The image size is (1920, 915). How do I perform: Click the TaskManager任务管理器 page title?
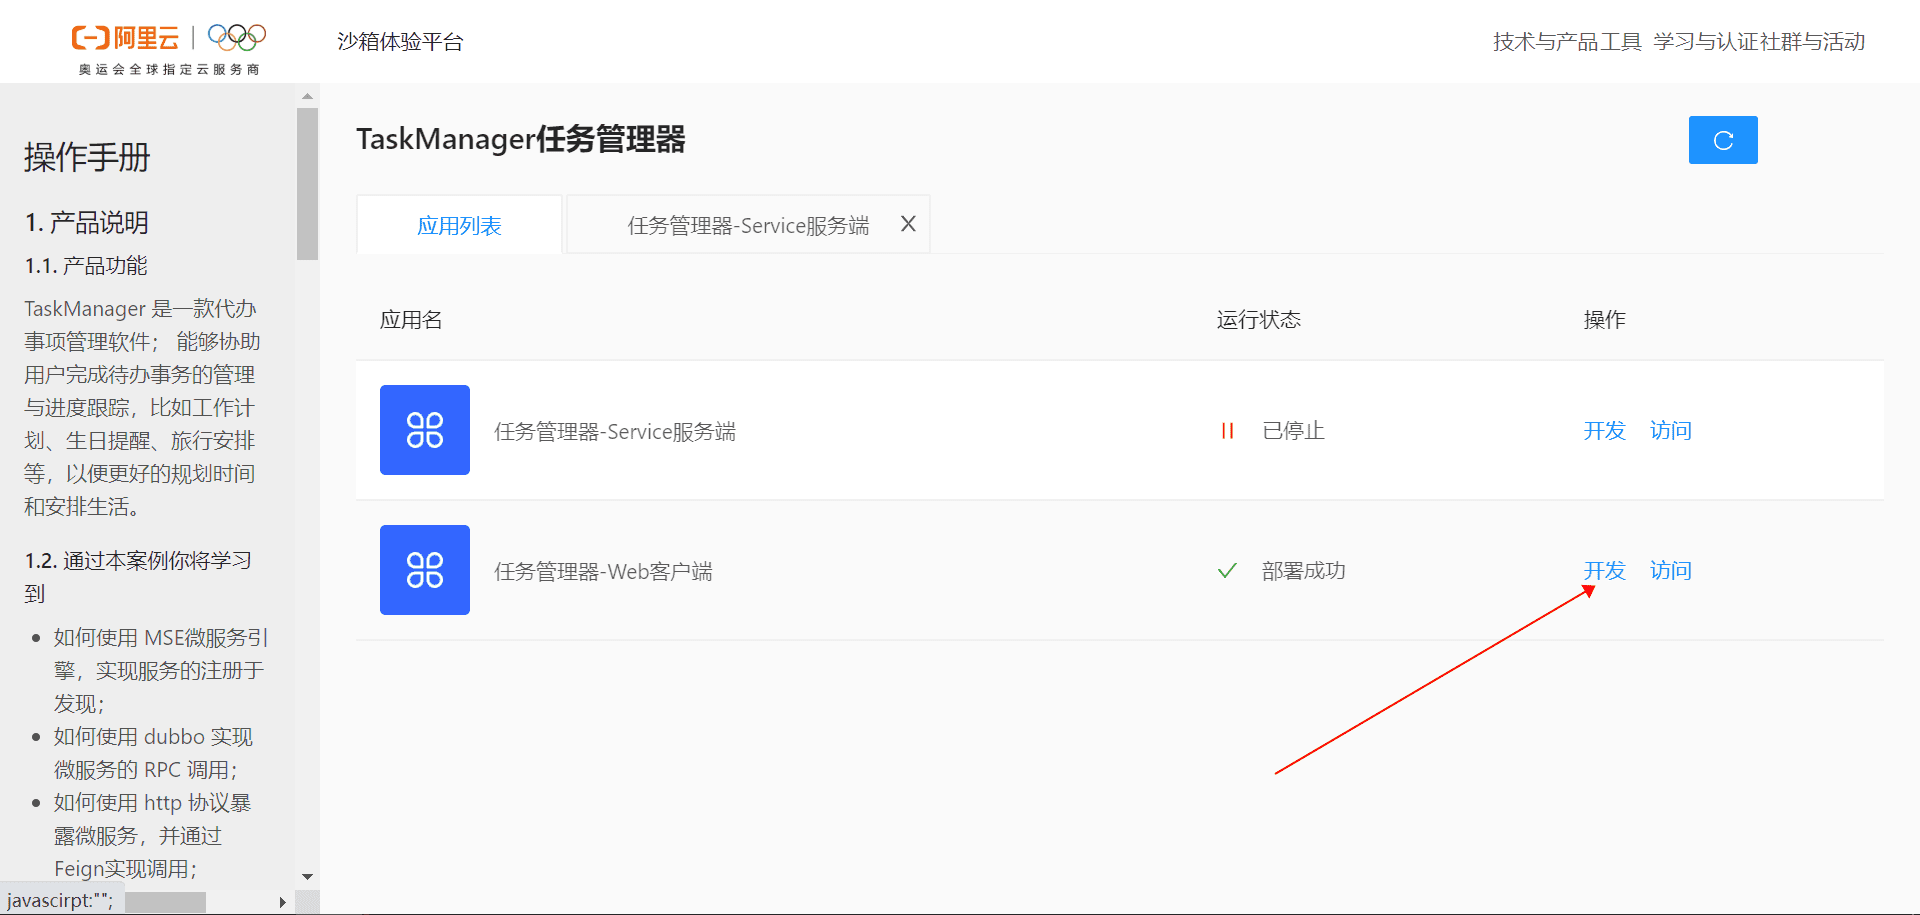[x=521, y=139]
